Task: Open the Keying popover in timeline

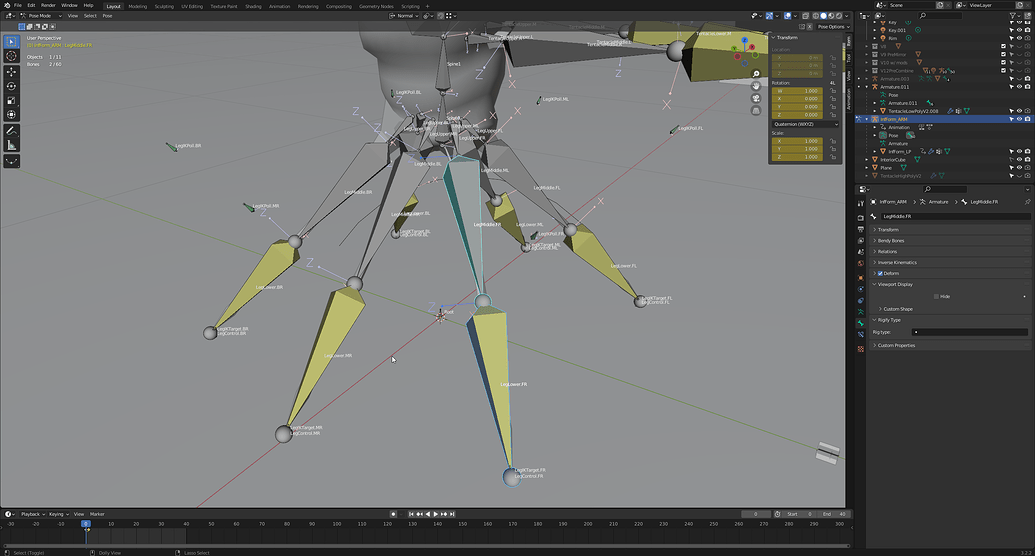Action: (58, 514)
